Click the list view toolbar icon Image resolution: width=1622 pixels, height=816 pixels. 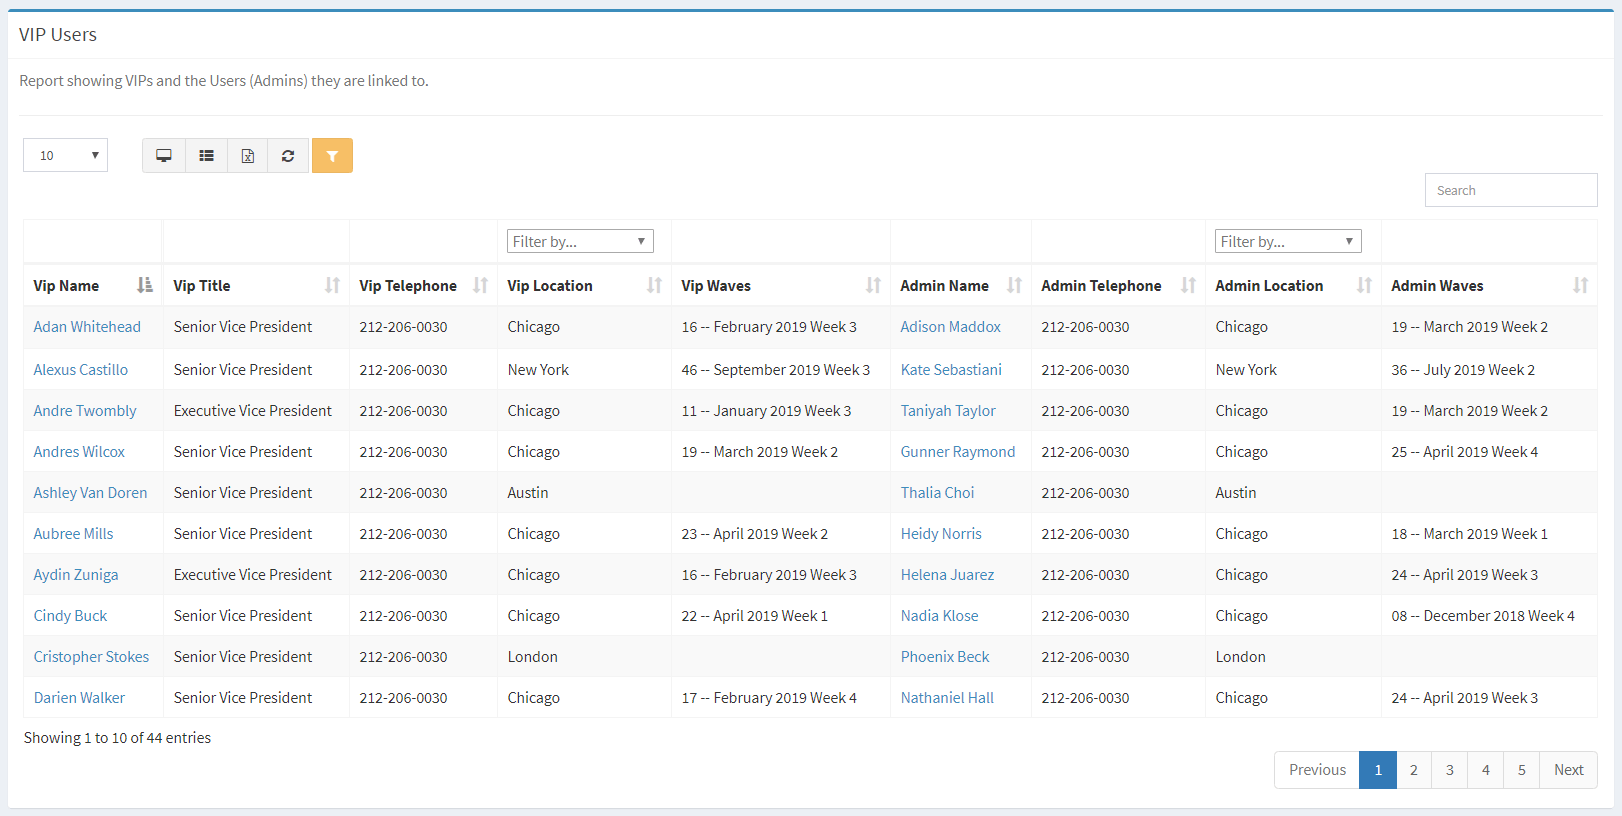click(x=207, y=155)
